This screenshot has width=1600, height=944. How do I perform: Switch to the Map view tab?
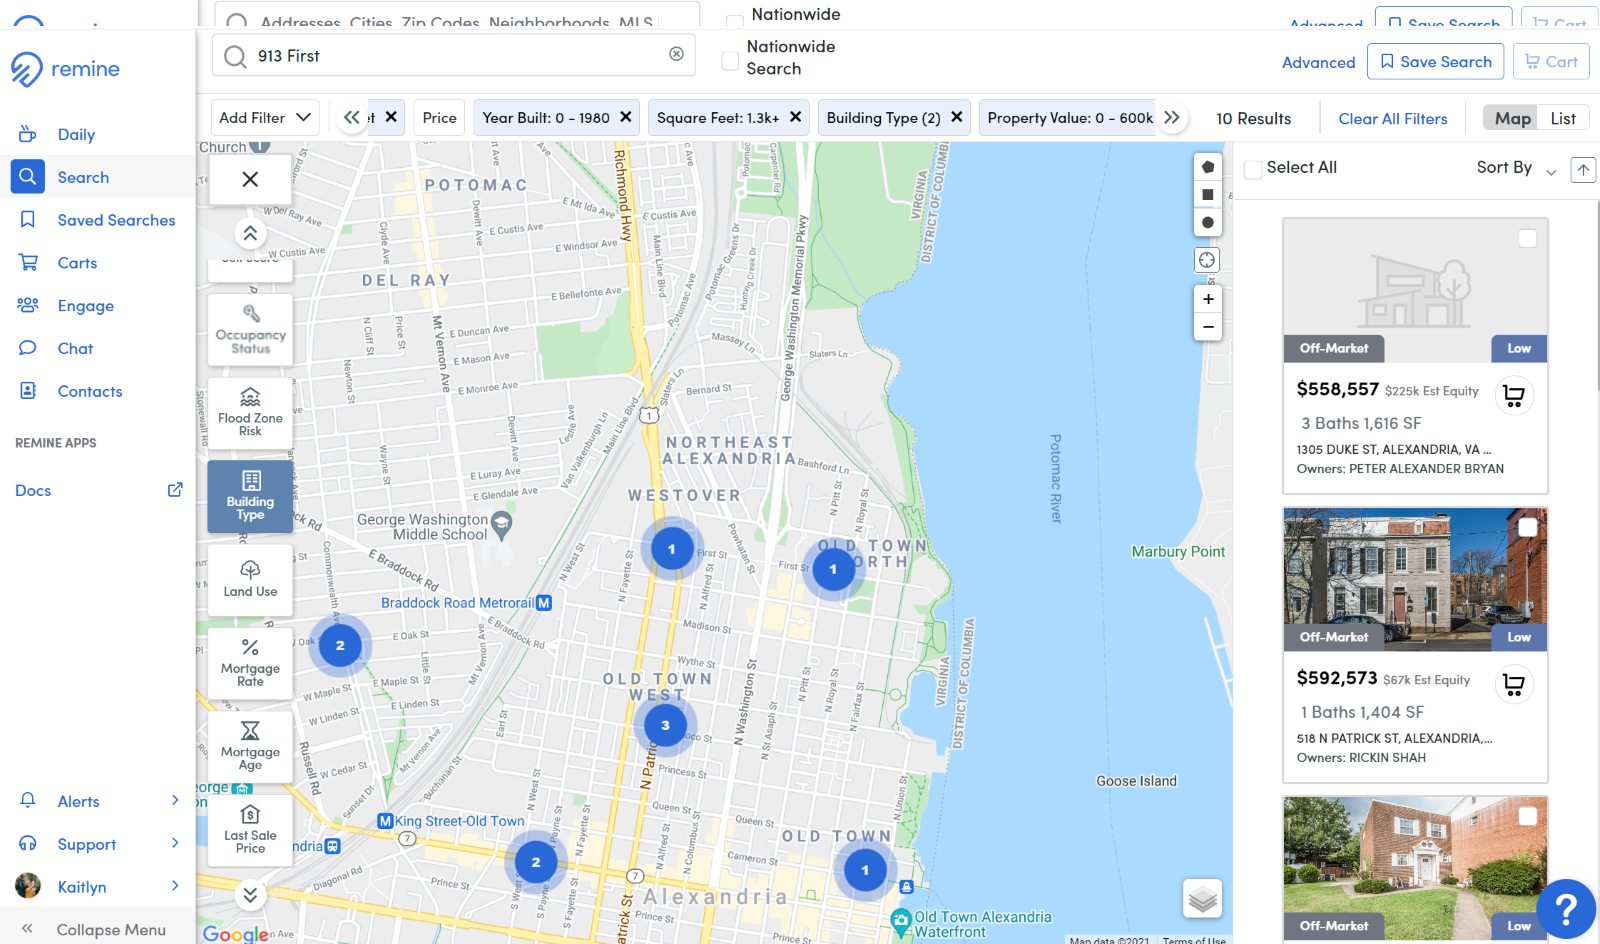pyautogui.click(x=1512, y=118)
